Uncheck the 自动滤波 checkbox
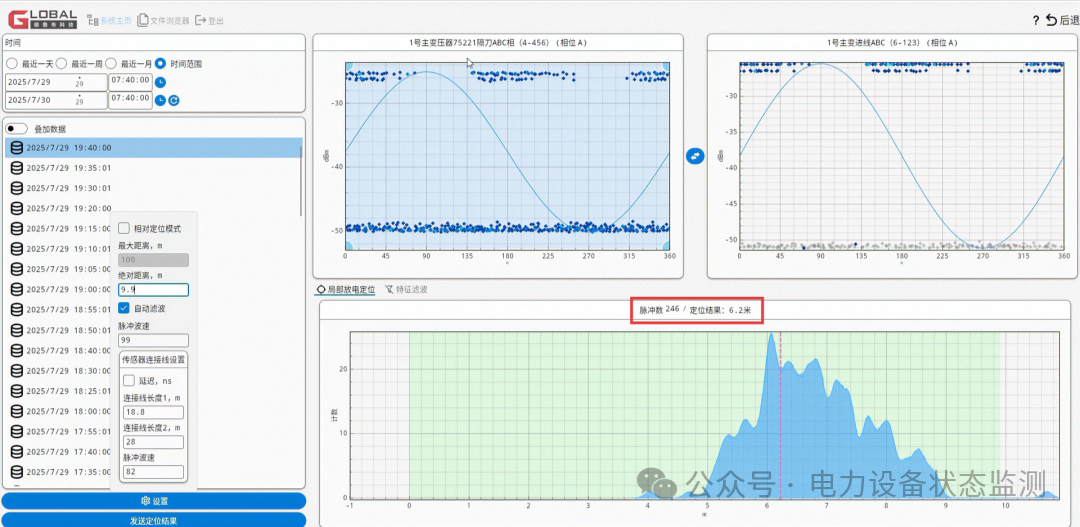This screenshot has height=527, width=1080. (x=124, y=308)
